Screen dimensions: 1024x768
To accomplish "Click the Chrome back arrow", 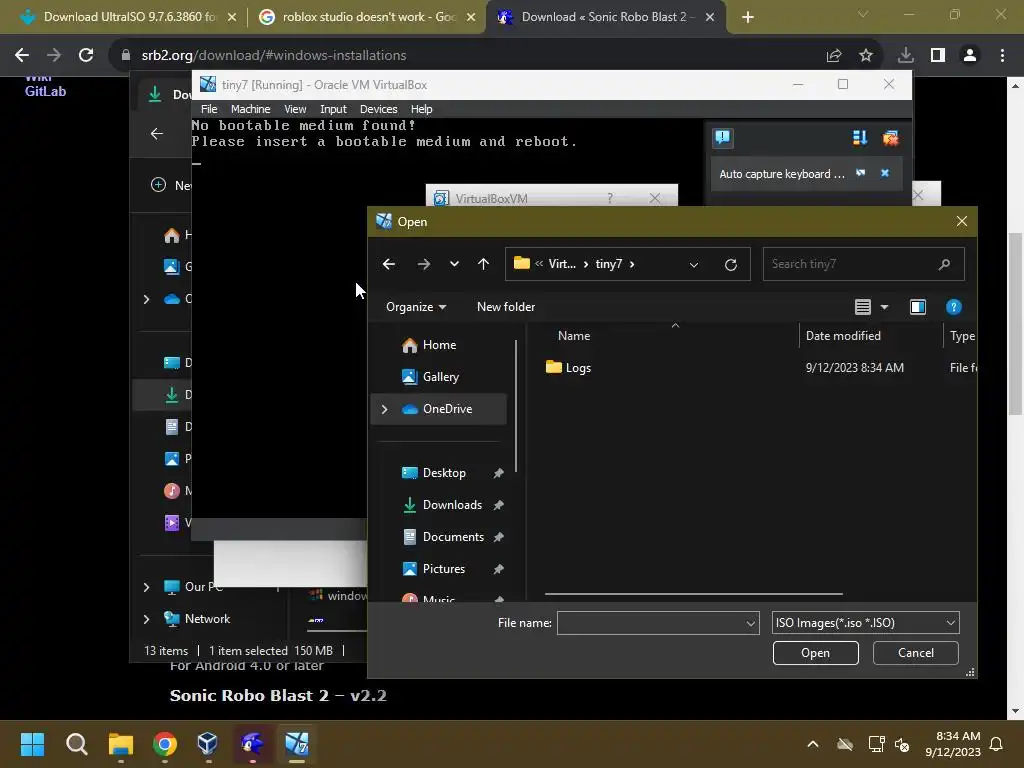I will point(22,56).
